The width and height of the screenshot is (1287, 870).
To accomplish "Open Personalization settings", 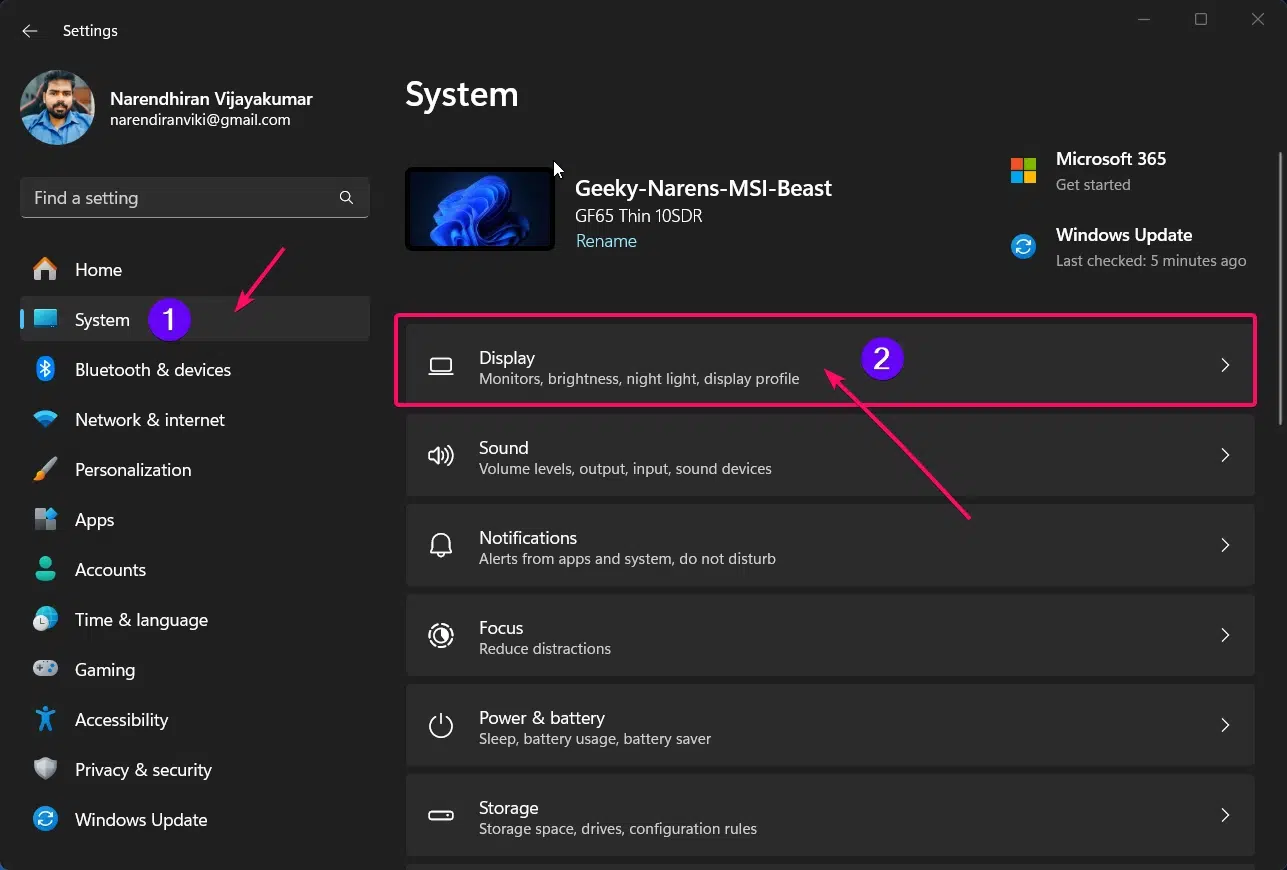I will click(x=195, y=470).
